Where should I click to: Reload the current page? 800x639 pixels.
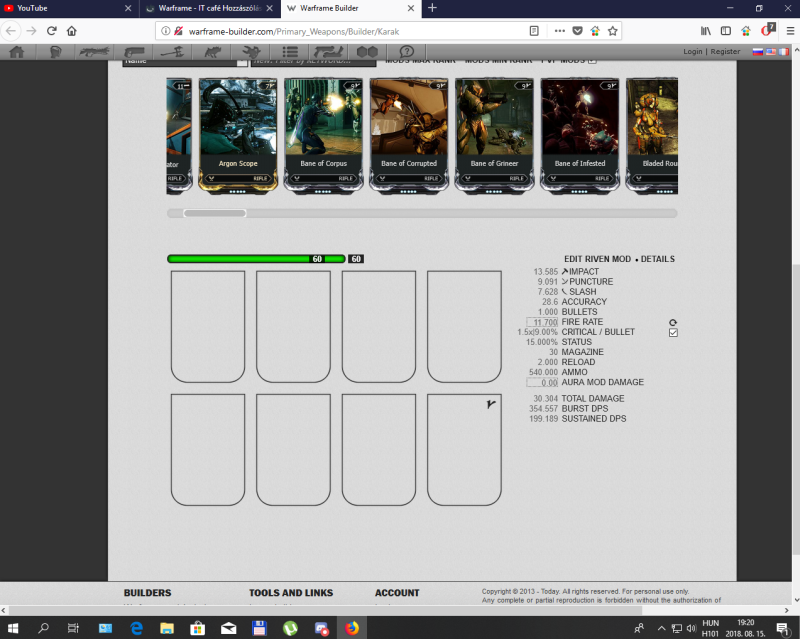pyautogui.click(x=52, y=31)
